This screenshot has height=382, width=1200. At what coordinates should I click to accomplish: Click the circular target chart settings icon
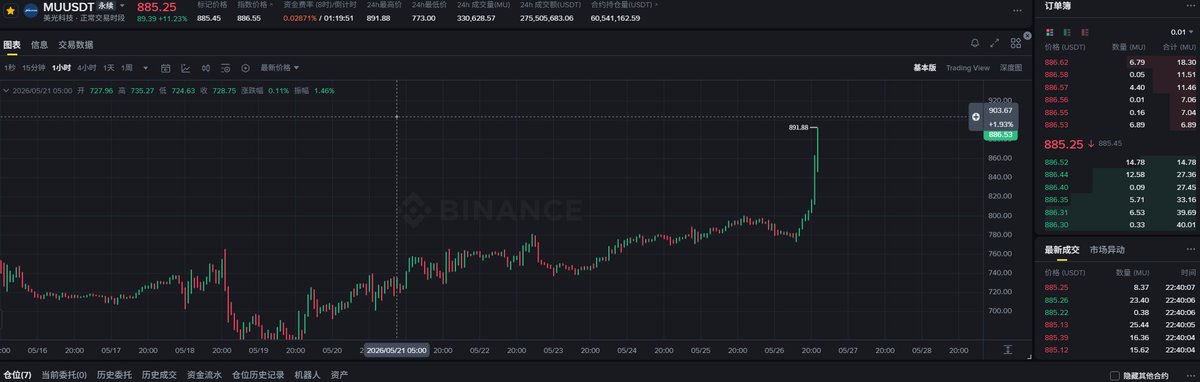pyautogui.click(x=245, y=68)
